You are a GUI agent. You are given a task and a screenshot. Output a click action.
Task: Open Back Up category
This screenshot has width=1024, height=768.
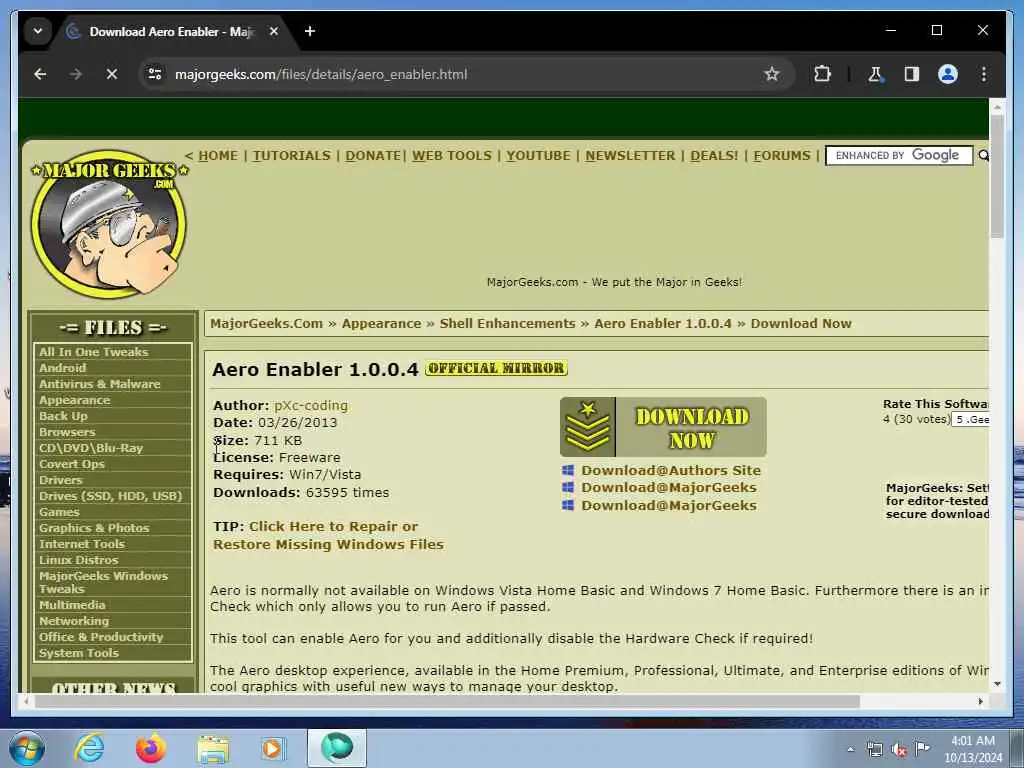click(63, 416)
